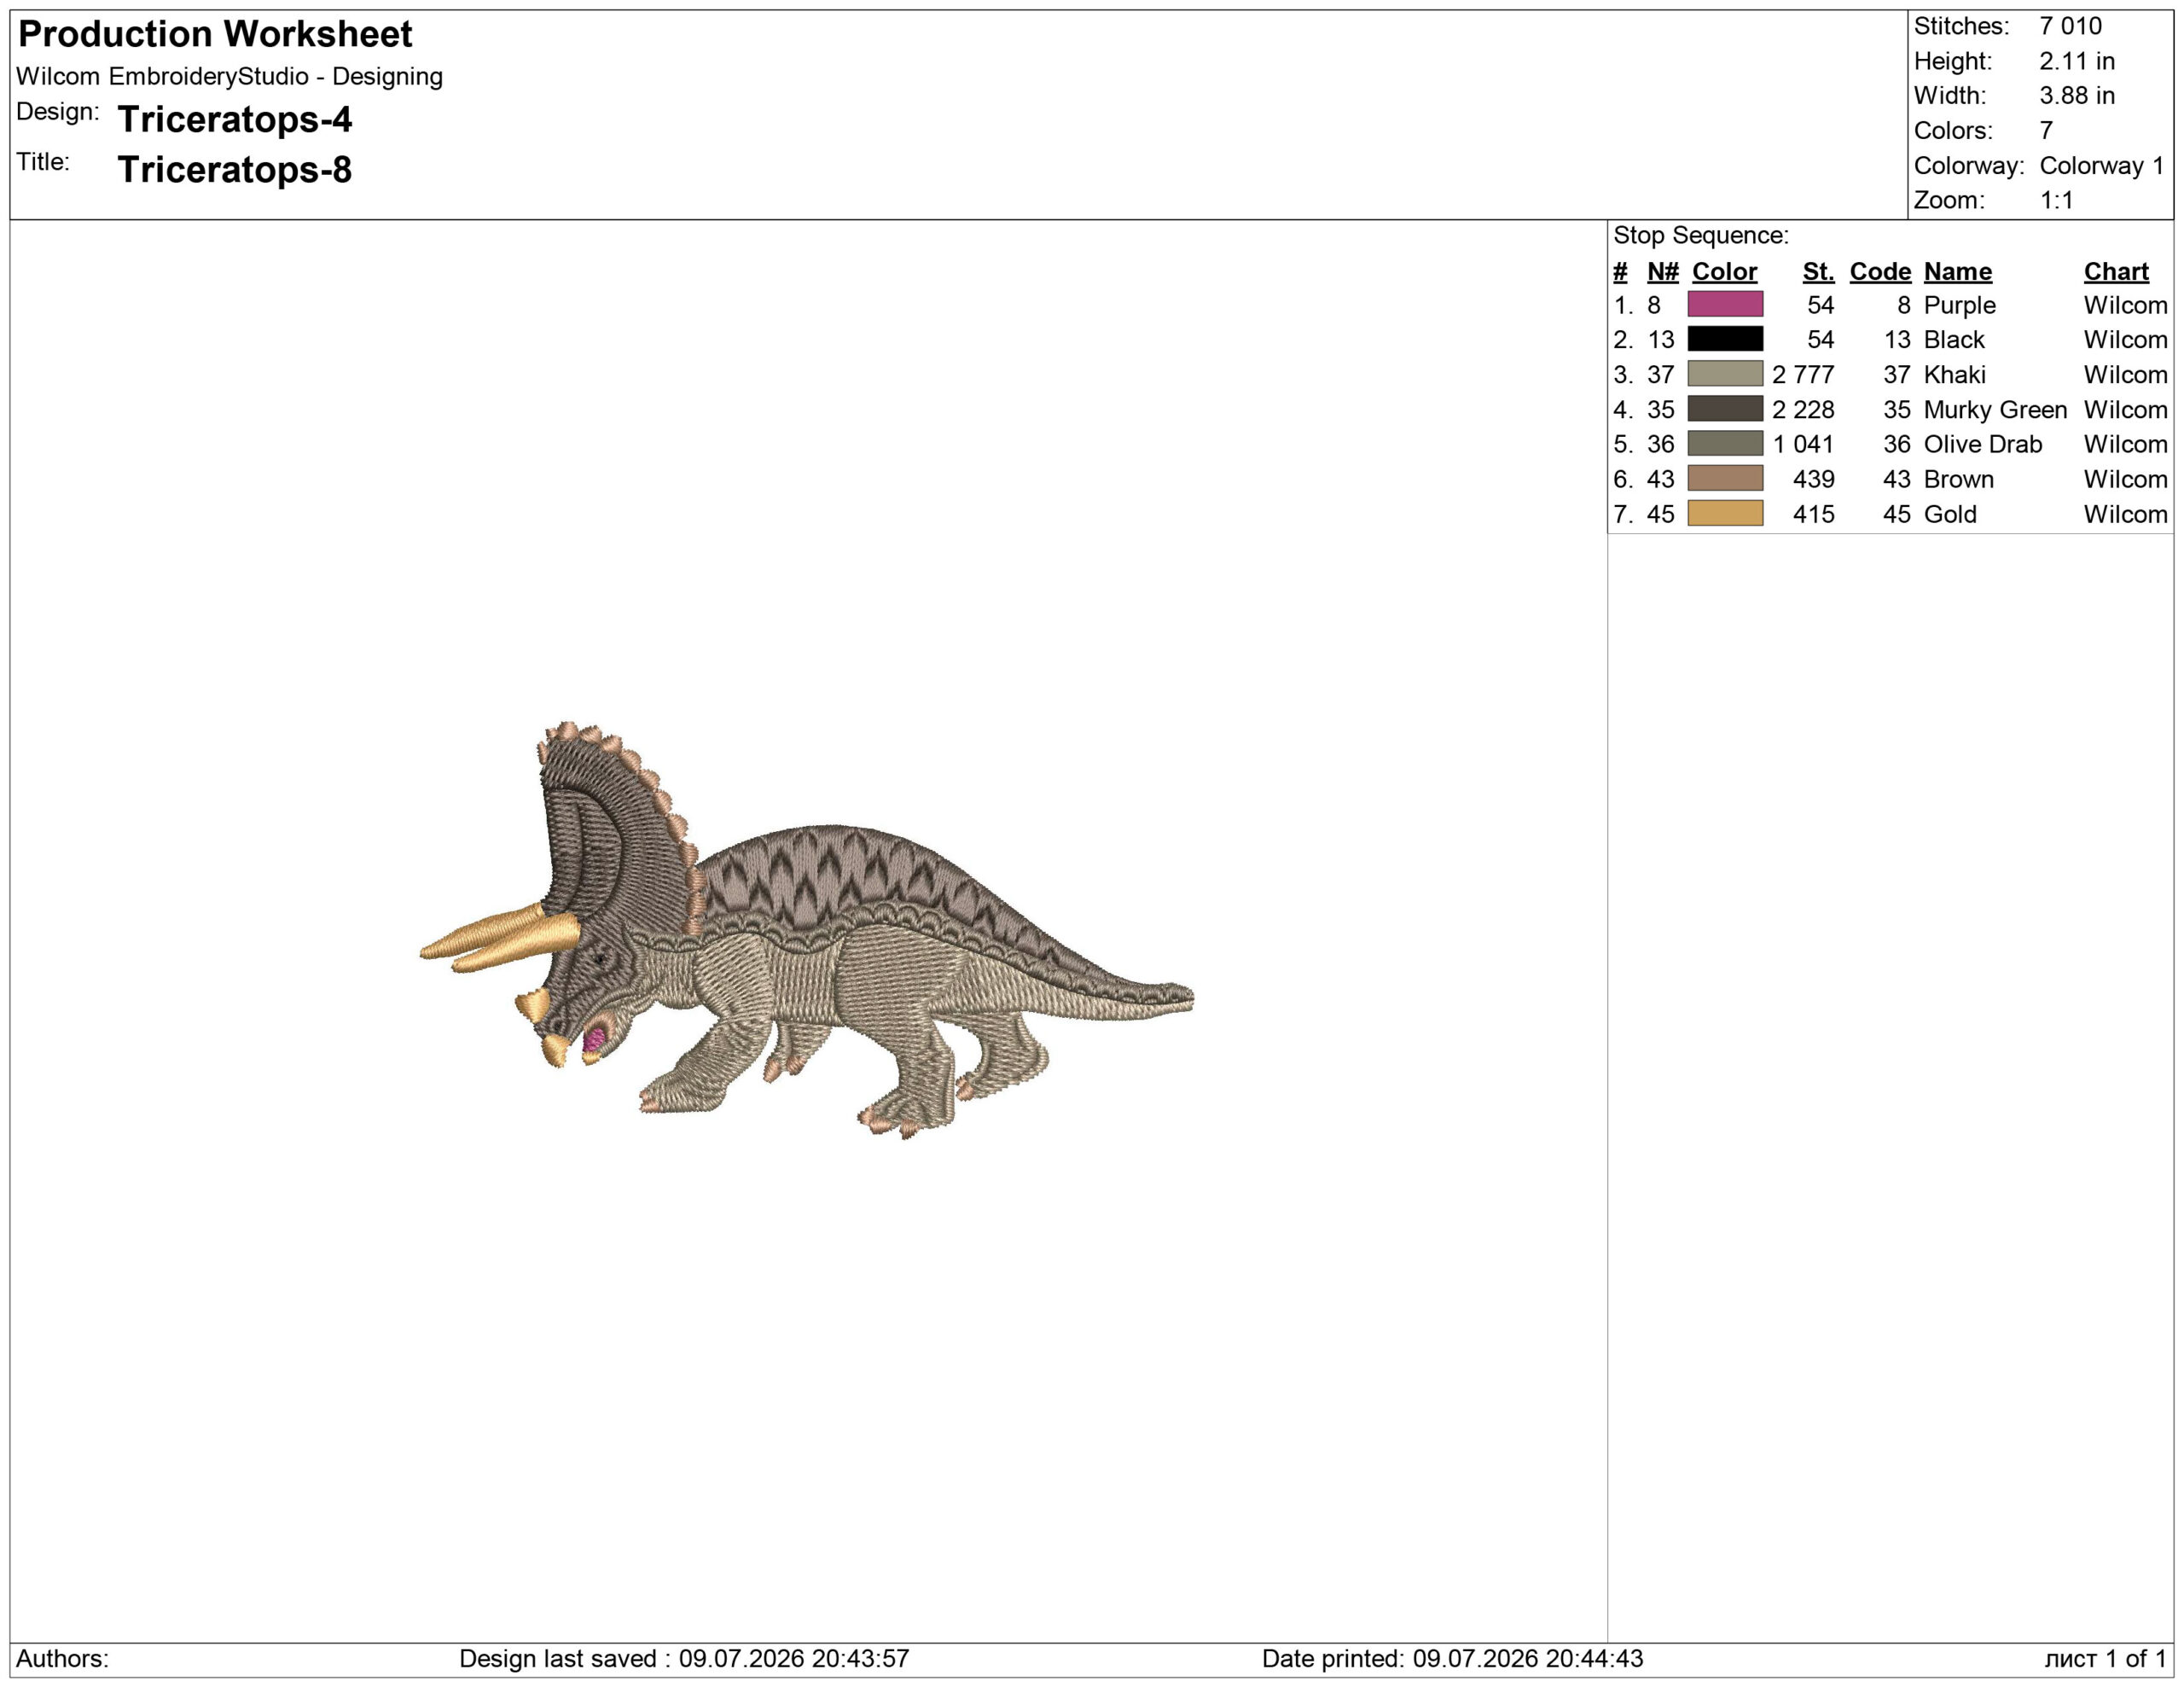Click the 'Production Worksheet' heading
The image size is (2184, 1681).
[x=215, y=34]
